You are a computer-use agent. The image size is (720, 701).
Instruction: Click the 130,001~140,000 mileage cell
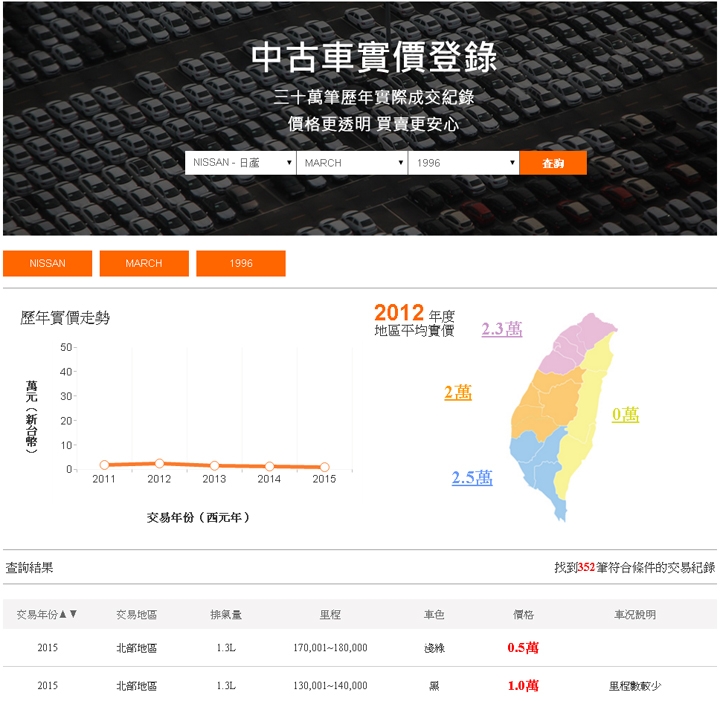click(x=330, y=685)
